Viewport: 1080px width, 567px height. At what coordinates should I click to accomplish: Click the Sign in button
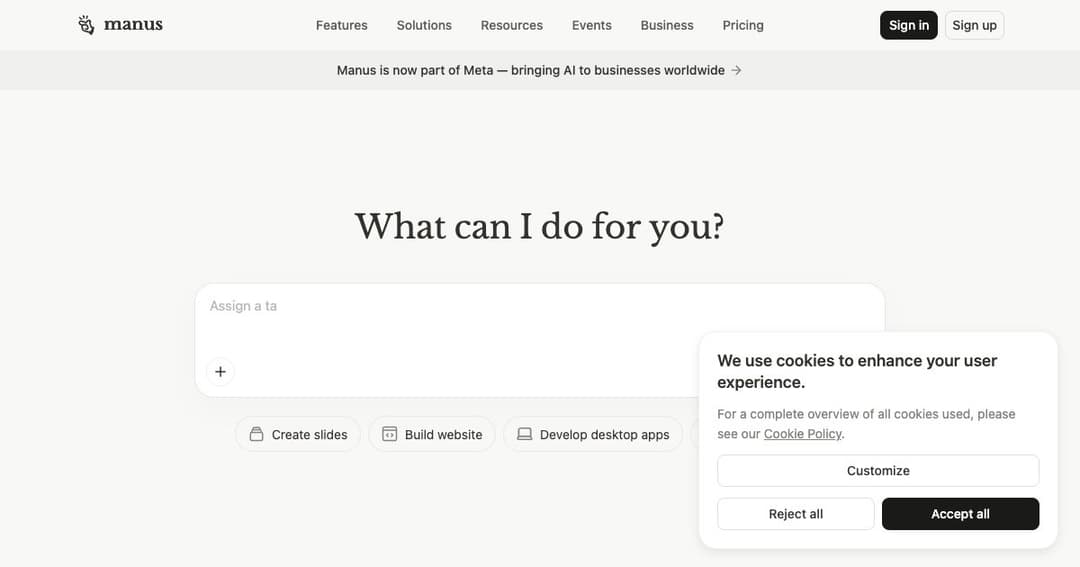(x=908, y=25)
